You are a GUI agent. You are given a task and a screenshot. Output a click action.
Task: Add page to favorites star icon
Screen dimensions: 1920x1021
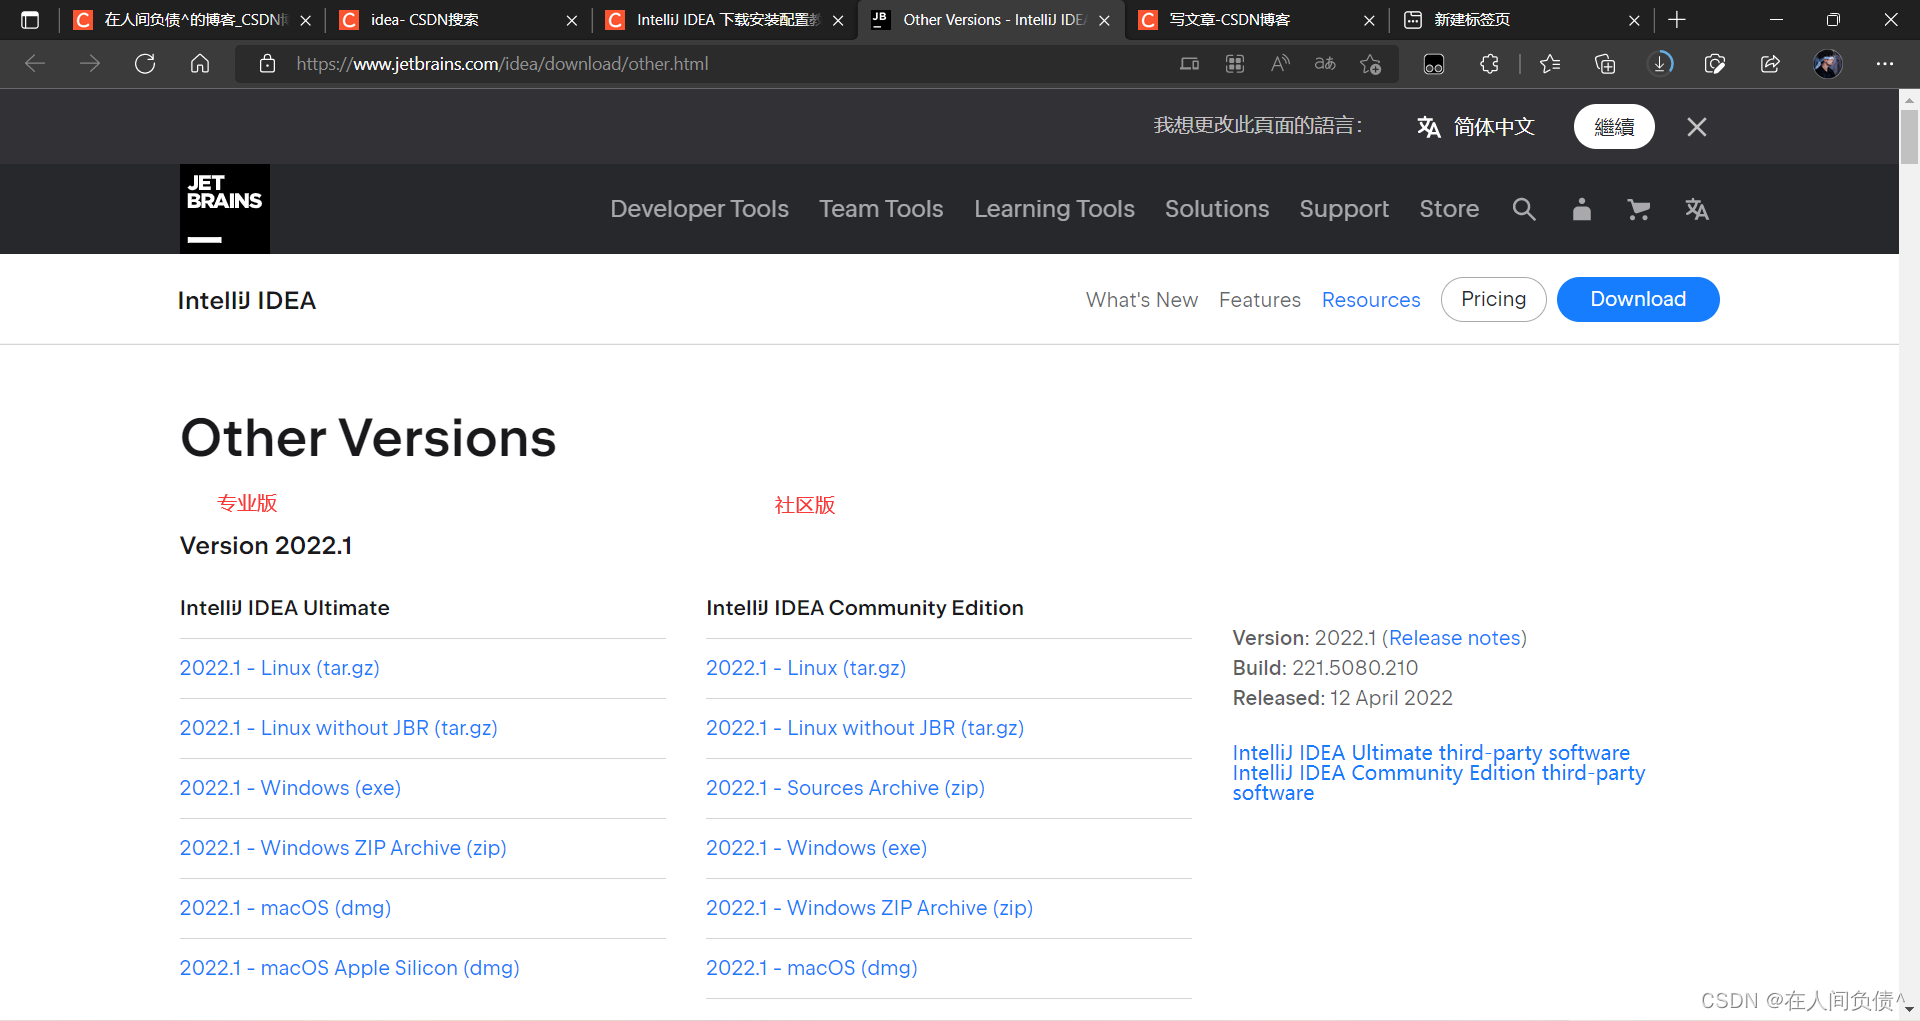pos(1371,64)
